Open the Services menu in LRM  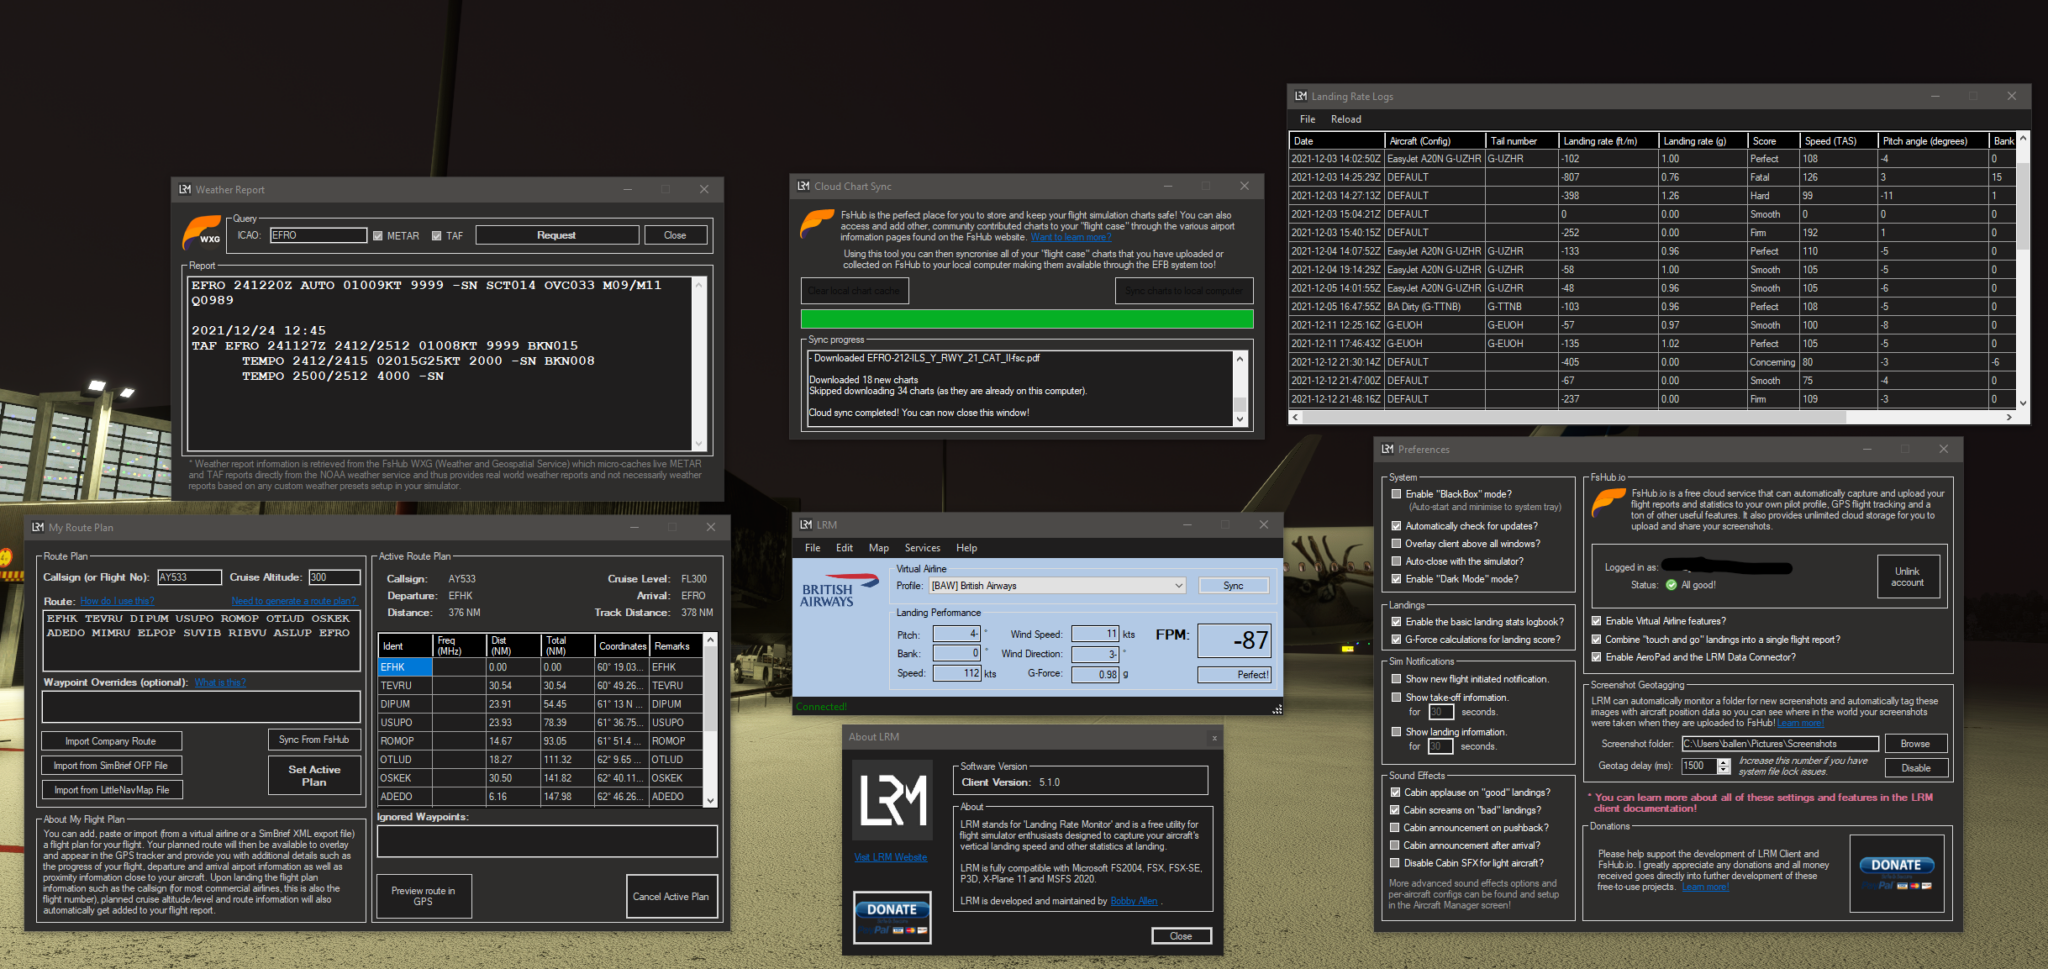point(922,548)
